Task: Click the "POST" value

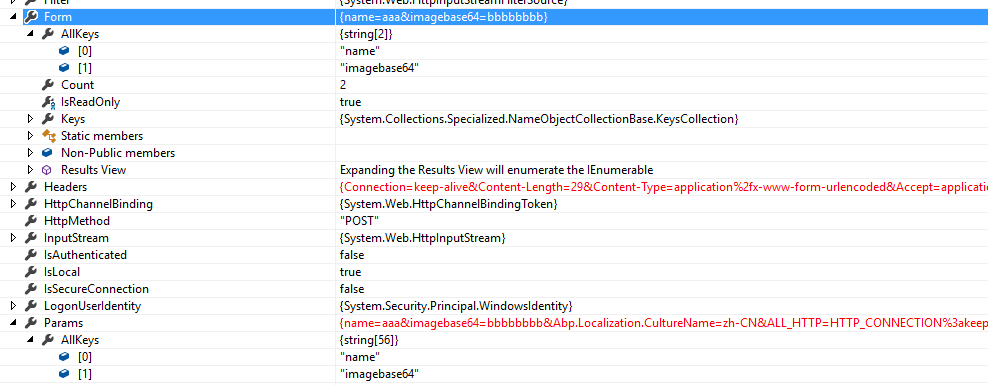Action: (359, 221)
